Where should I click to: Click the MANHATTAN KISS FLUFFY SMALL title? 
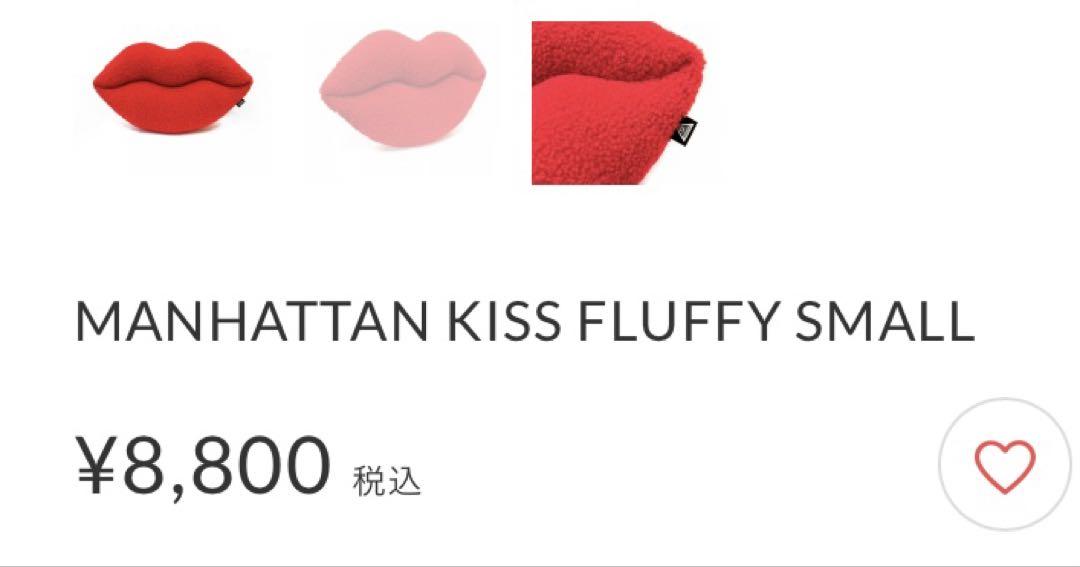pyautogui.click(x=524, y=321)
